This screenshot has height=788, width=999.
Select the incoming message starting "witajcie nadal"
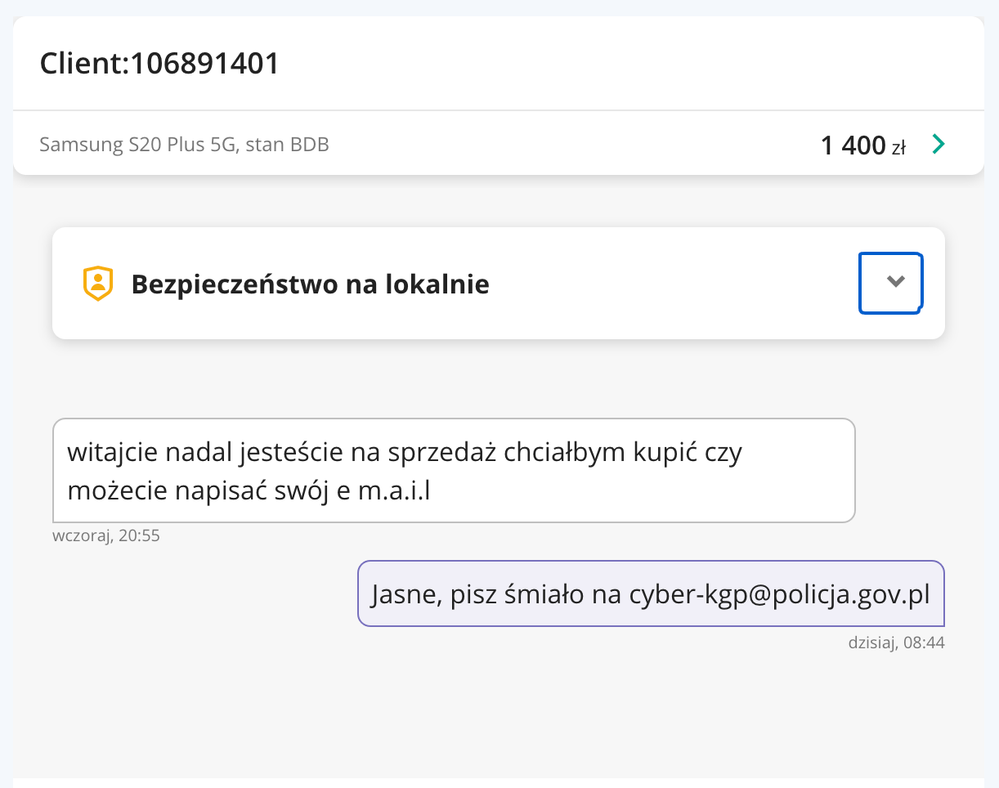click(x=453, y=470)
